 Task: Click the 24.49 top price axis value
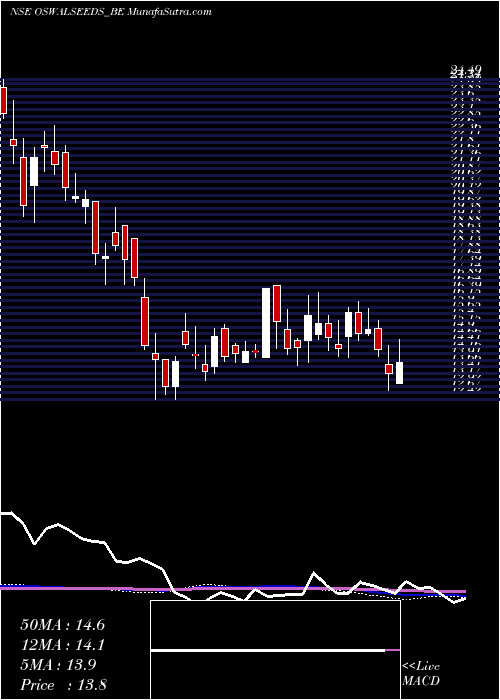point(465,70)
